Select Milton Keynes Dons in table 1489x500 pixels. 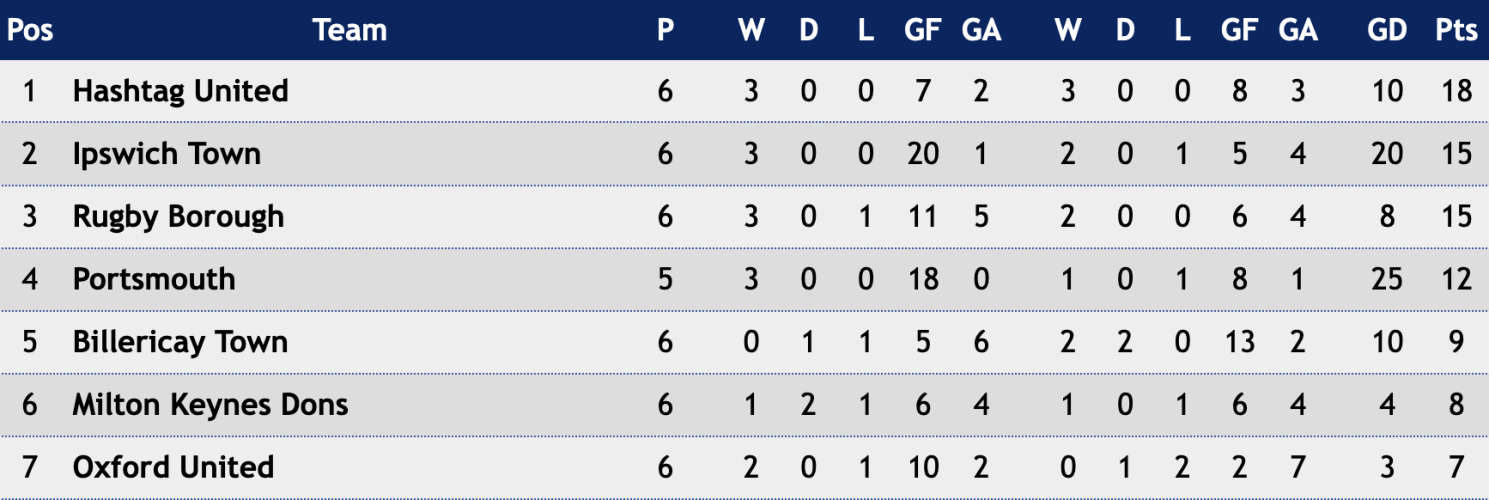pyautogui.click(x=210, y=405)
